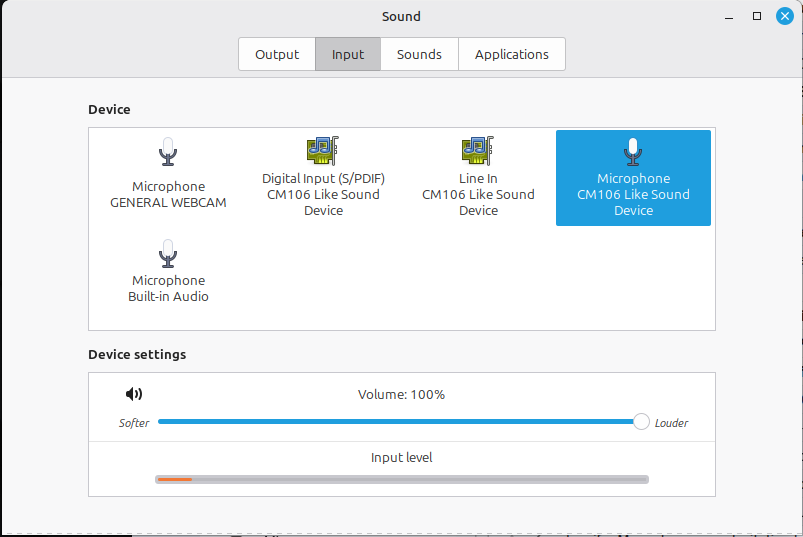803x537 pixels.
Task: Click the middle of the volume slider track
Action: pyautogui.click(x=400, y=422)
